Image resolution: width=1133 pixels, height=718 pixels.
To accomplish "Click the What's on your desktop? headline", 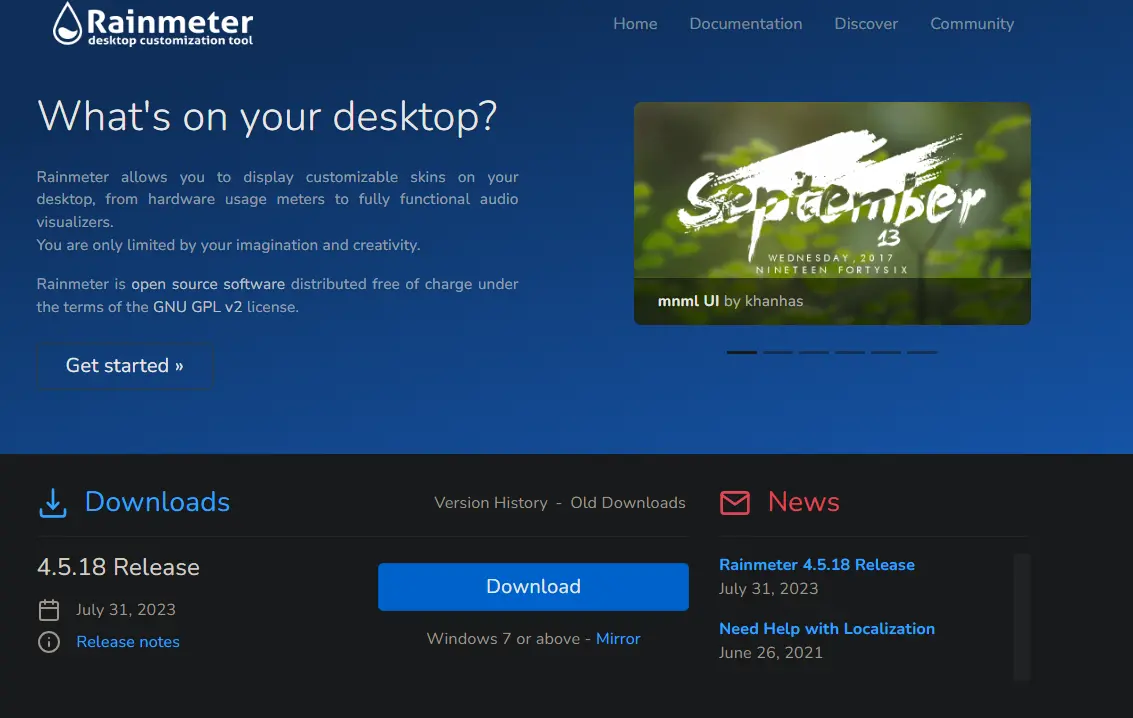I will coord(267,117).
